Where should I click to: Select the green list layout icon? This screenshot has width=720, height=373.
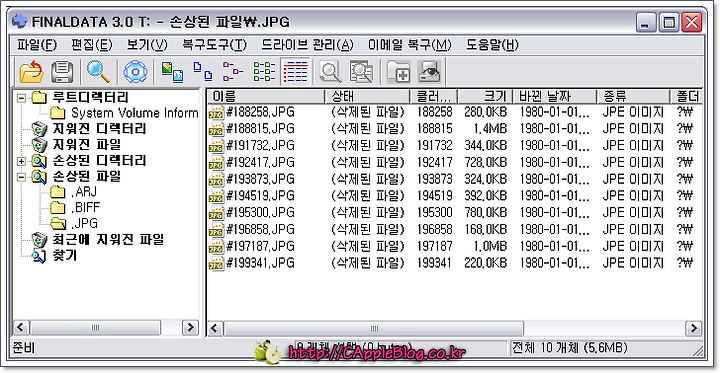point(264,72)
